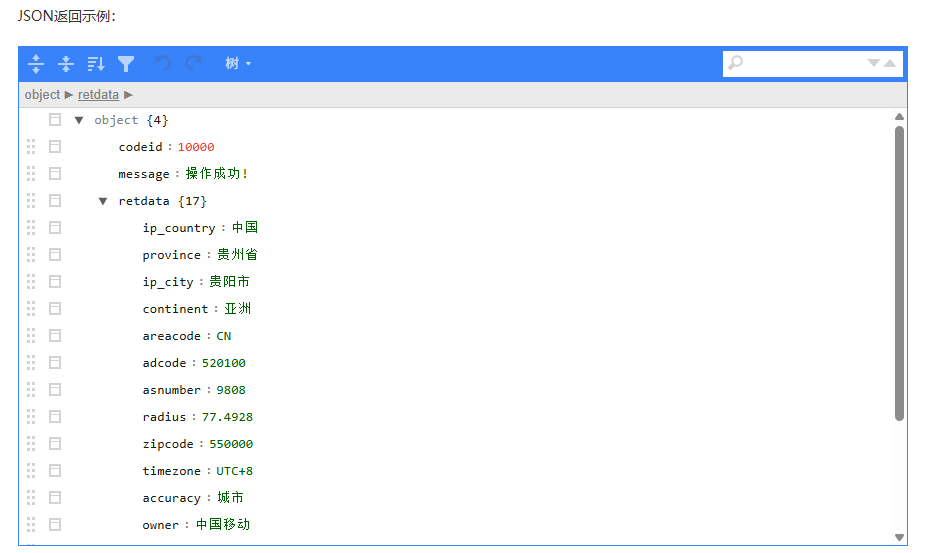
Task: Collapse all fields in toolbar
Action: tap(66, 63)
